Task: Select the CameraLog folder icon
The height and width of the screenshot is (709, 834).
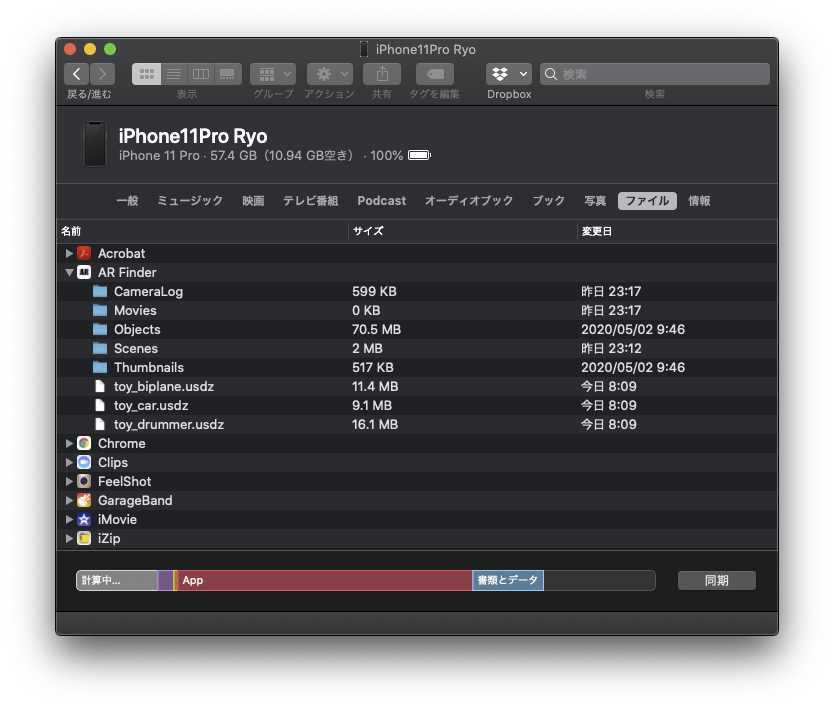Action: [100, 291]
